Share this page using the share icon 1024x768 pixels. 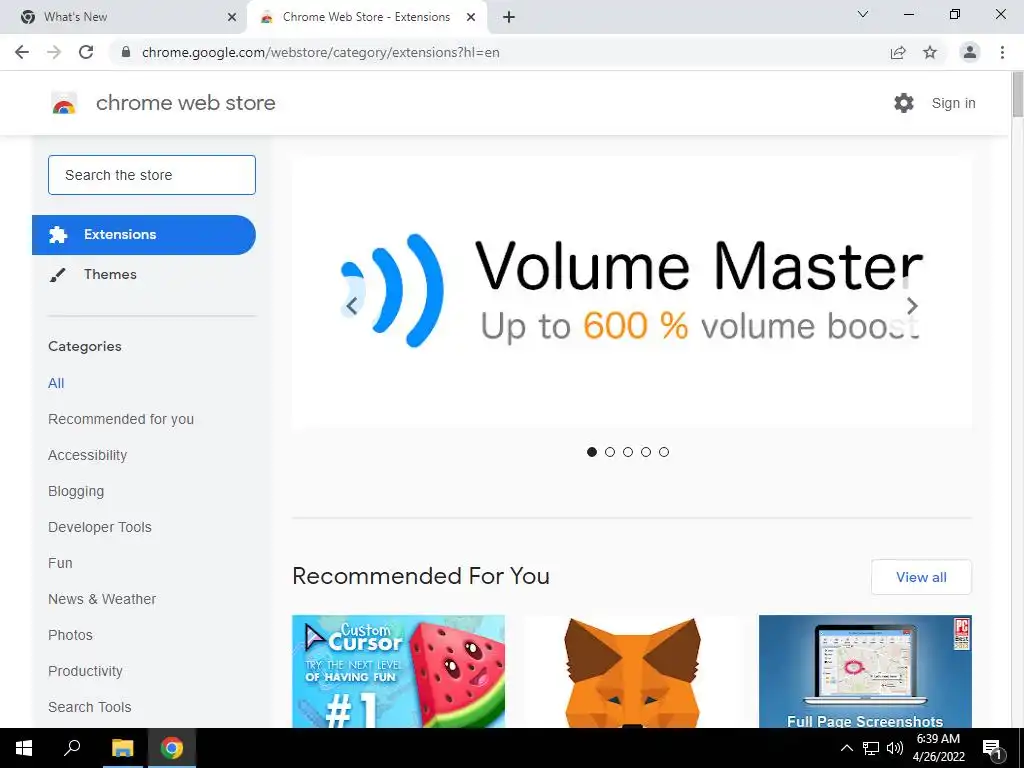tap(898, 52)
